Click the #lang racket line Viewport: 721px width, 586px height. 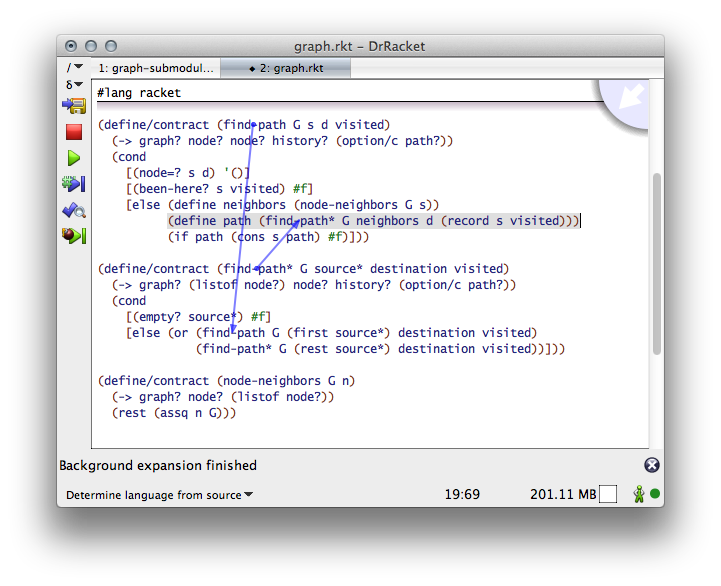(x=140, y=93)
